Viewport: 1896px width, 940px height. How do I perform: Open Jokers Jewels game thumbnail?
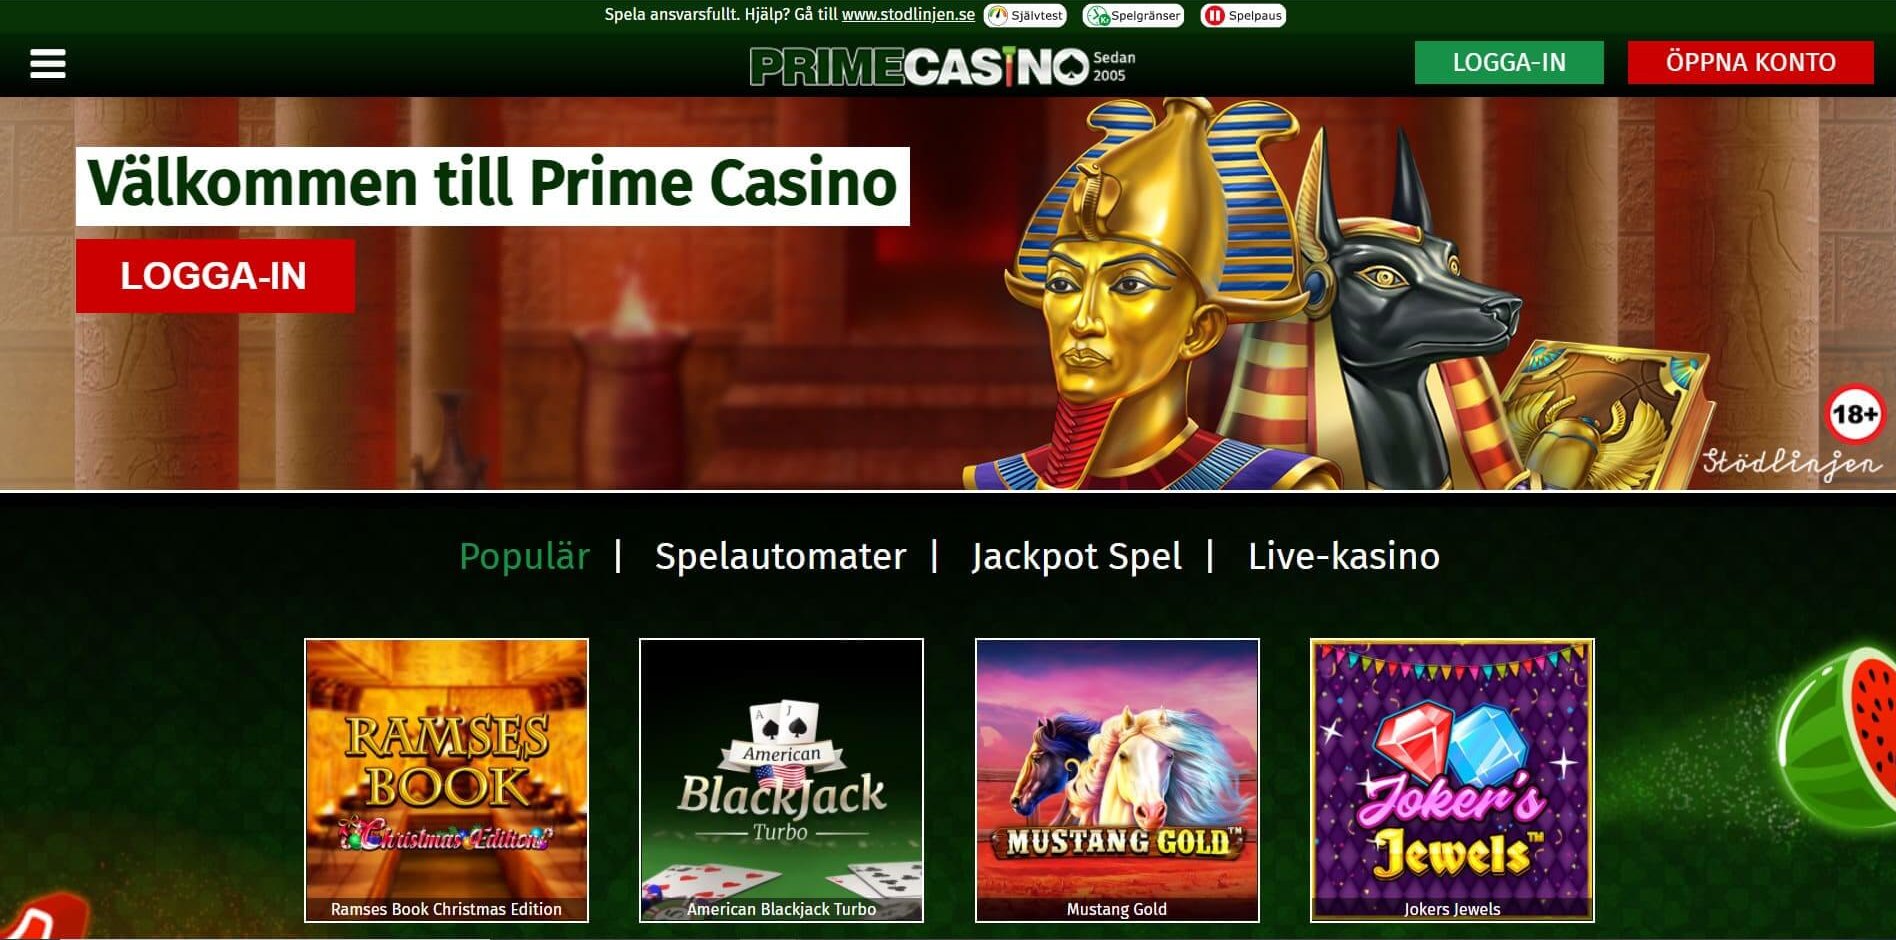[1452, 780]
